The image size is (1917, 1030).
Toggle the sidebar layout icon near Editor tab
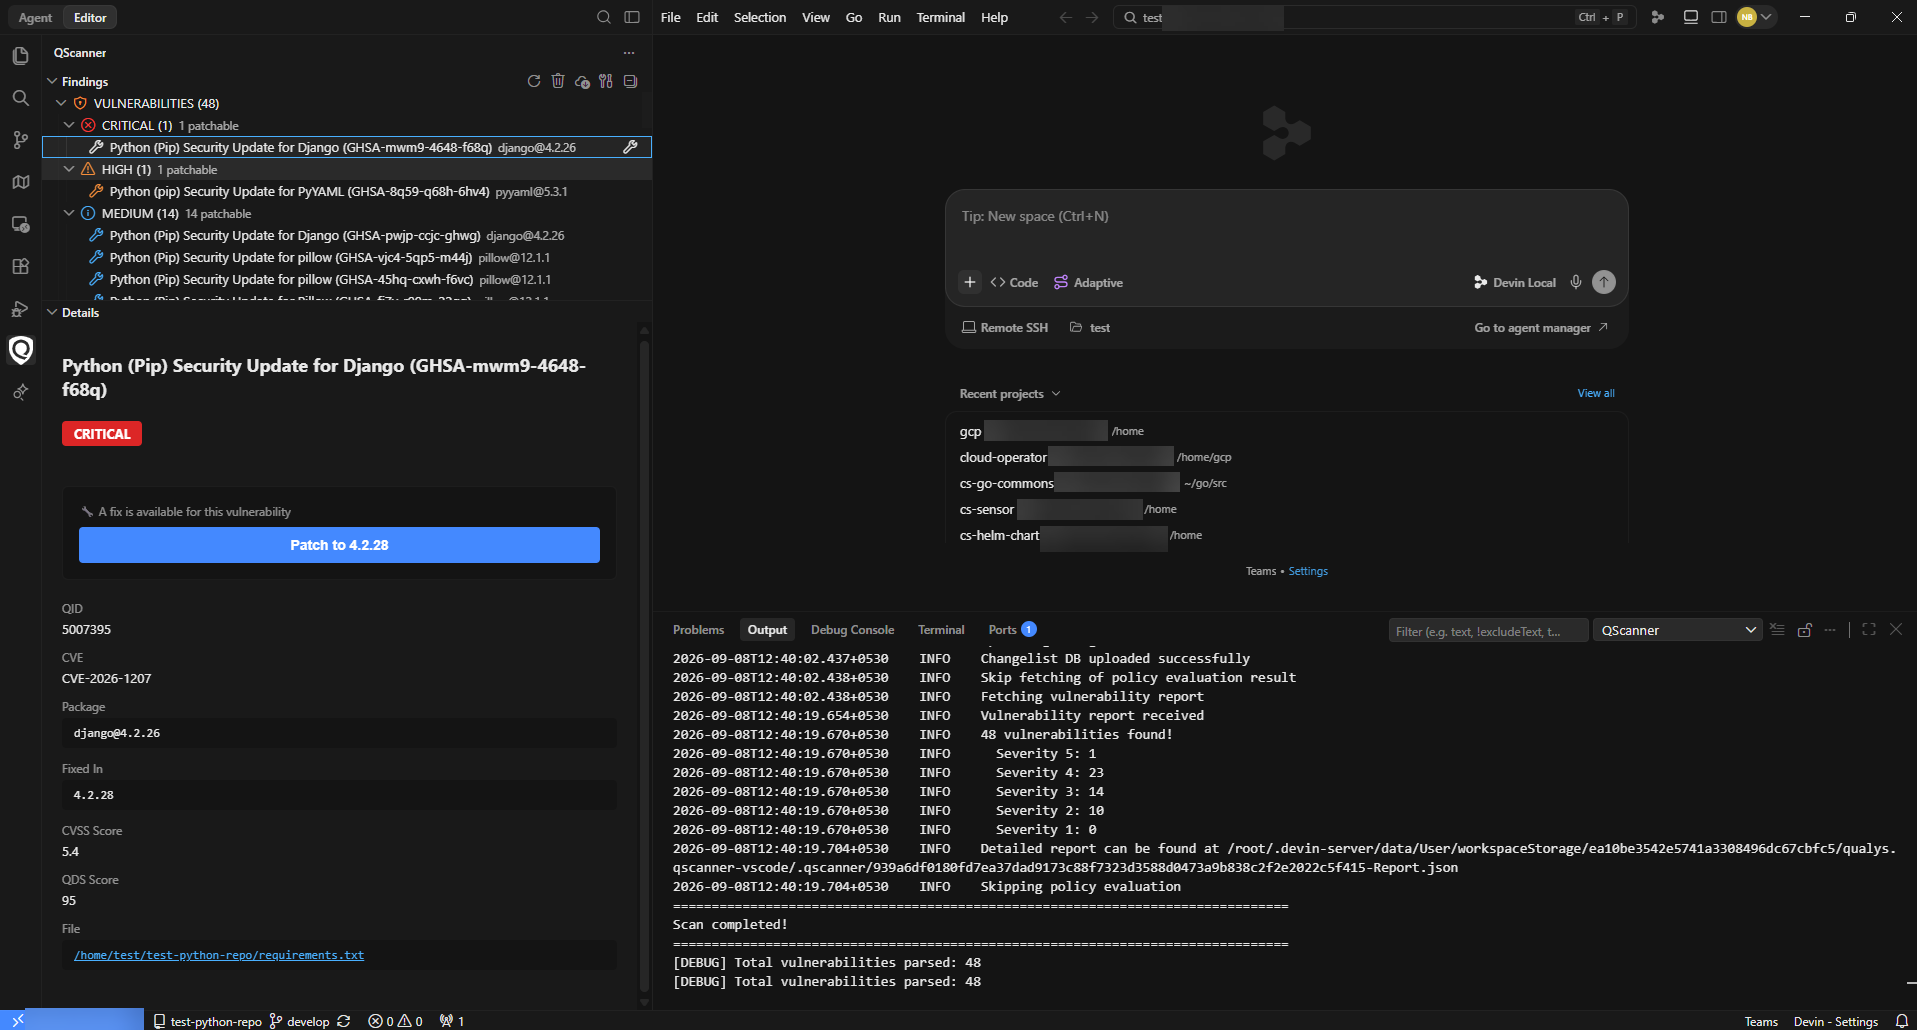coord(632,17)
